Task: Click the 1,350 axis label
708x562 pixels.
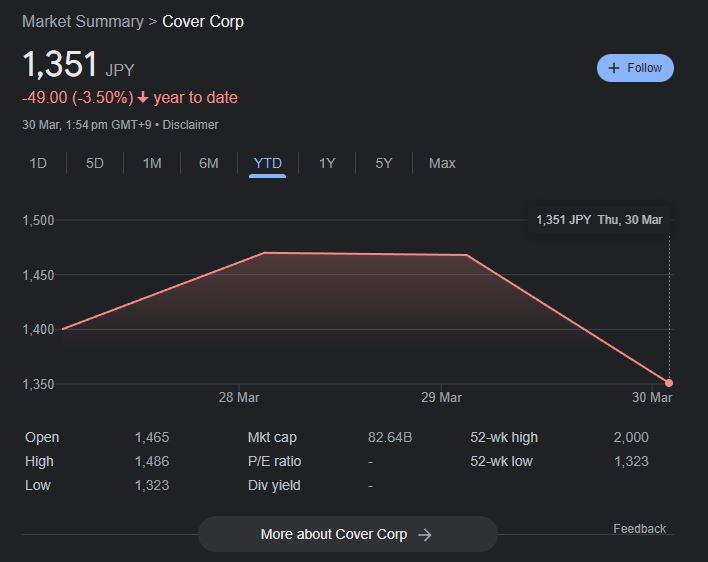Action: click(38, 384)
